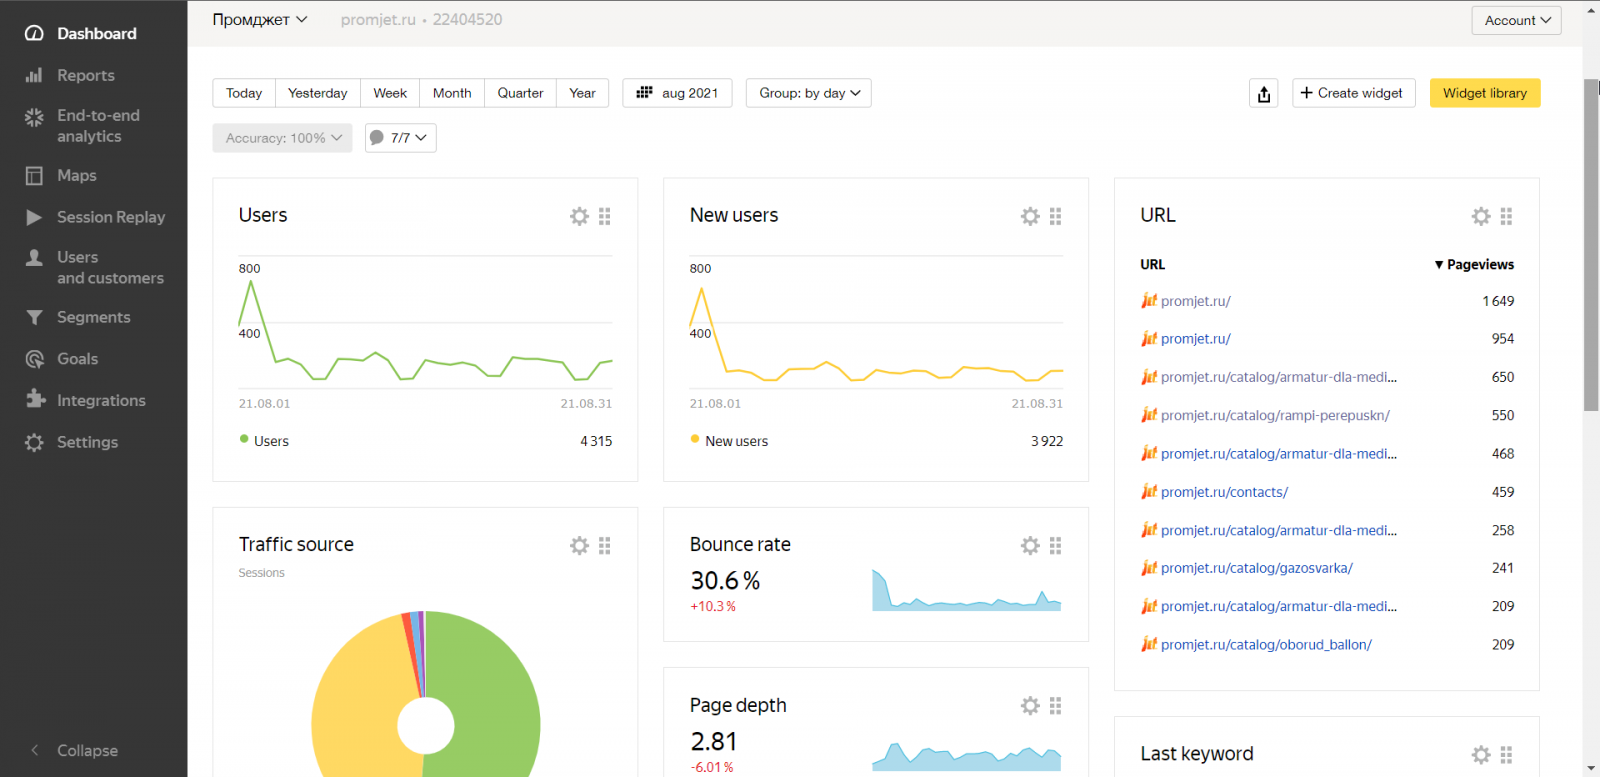Viewport: 1600px width, 777px height.
Task: Click the Page depth value 2.81
Action: (x=714, y=742)
